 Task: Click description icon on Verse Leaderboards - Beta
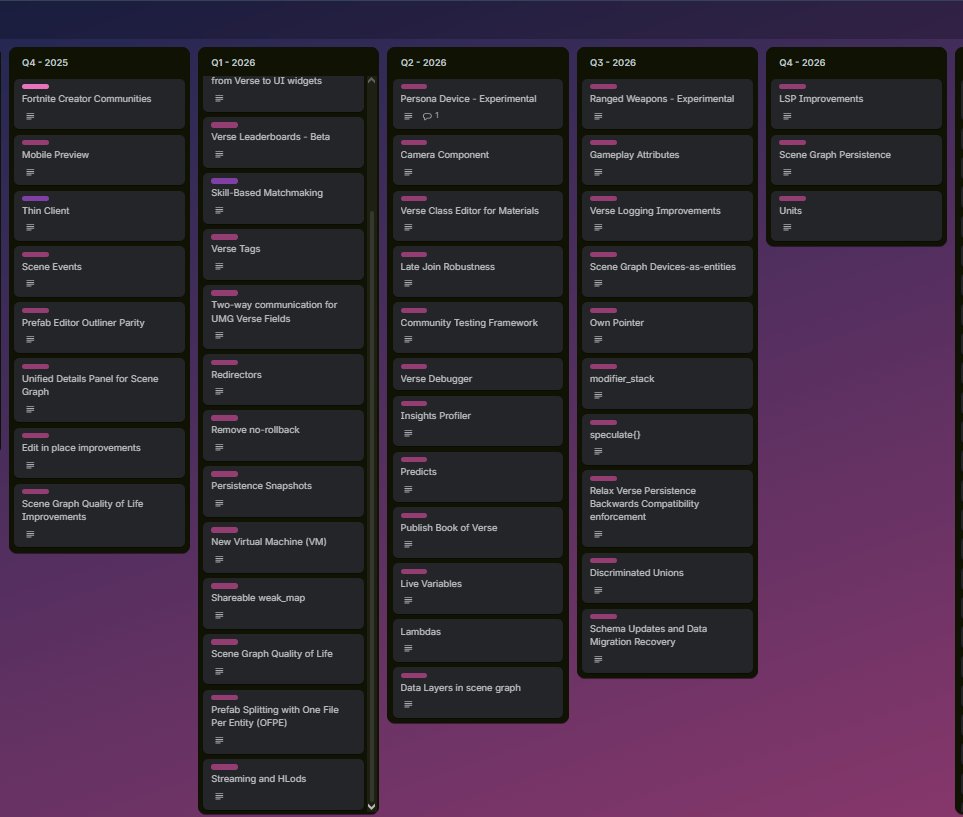point(219,154)
